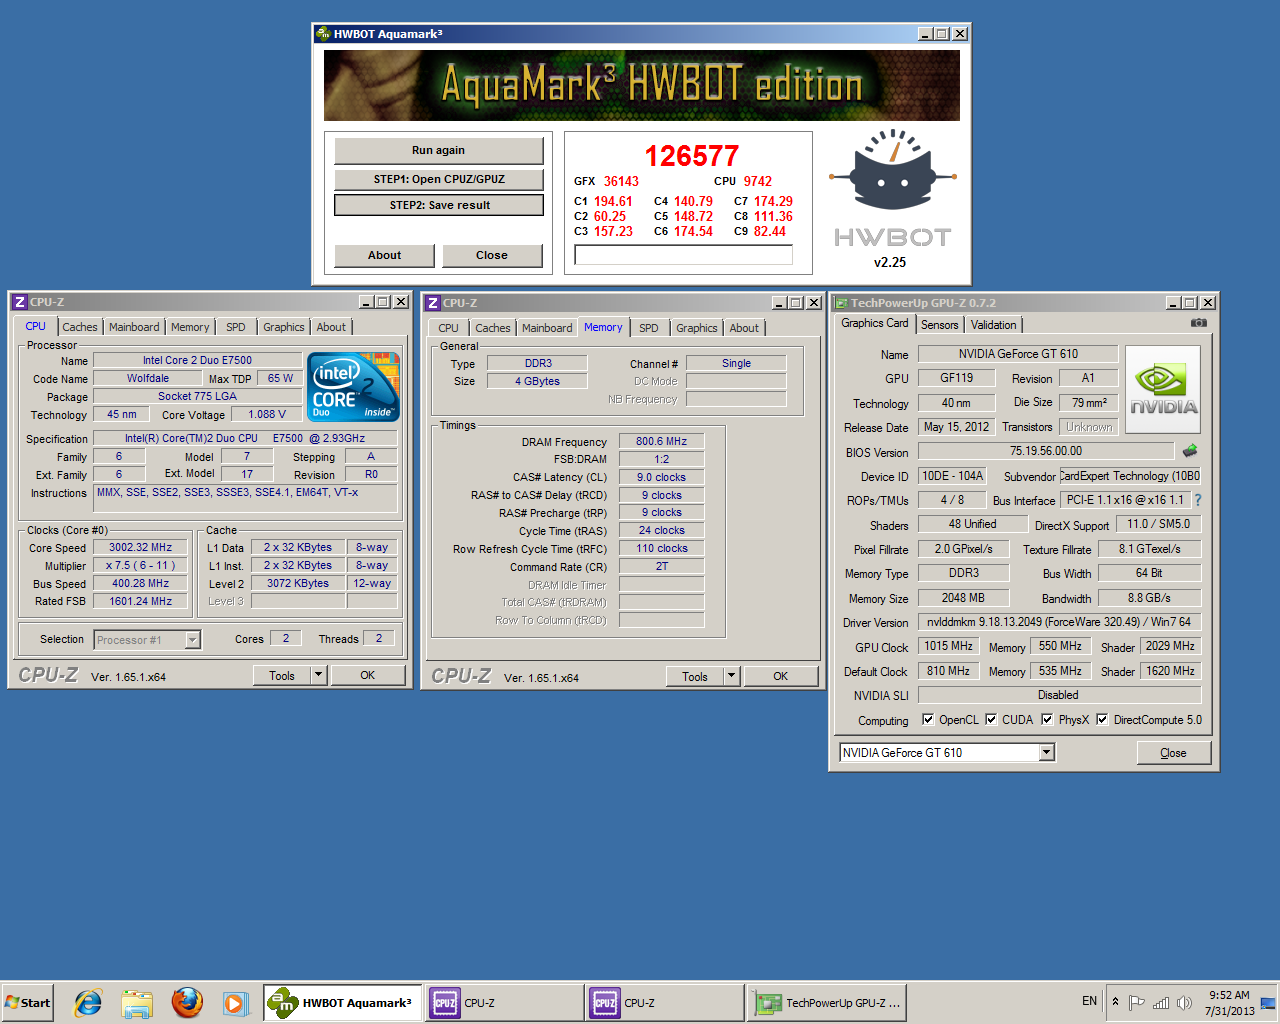Open About tab in left CPU-Z window
Screen dimensions: 1280x1024
pos(331,327)
